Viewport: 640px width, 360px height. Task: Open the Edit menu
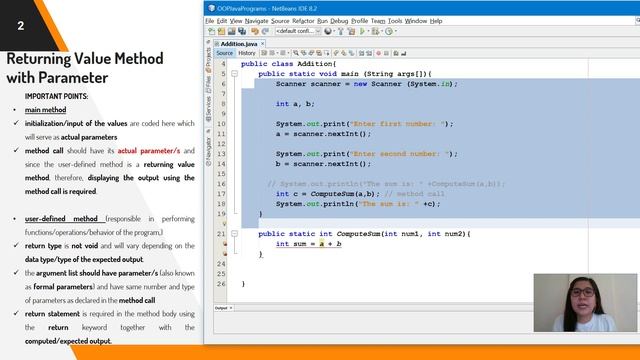coord(222,21)
